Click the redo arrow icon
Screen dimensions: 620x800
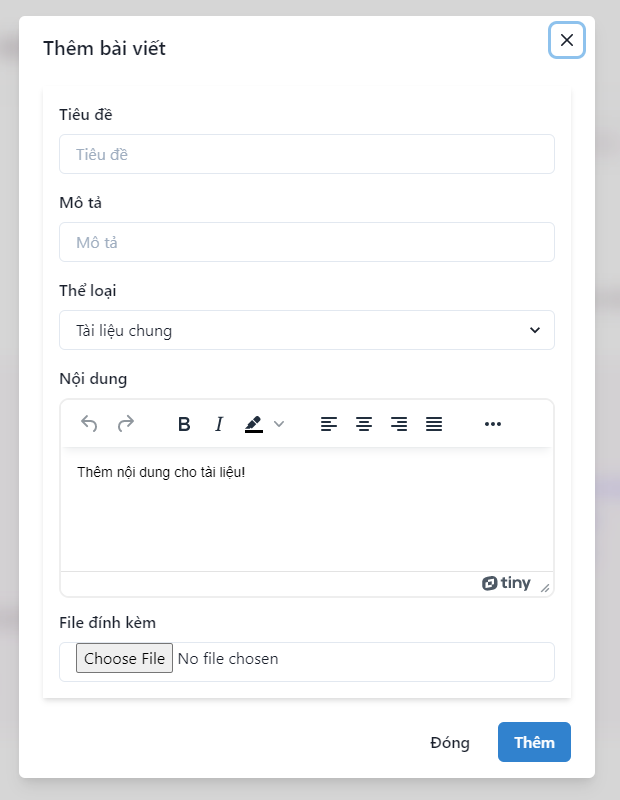(x=126, y=424)
